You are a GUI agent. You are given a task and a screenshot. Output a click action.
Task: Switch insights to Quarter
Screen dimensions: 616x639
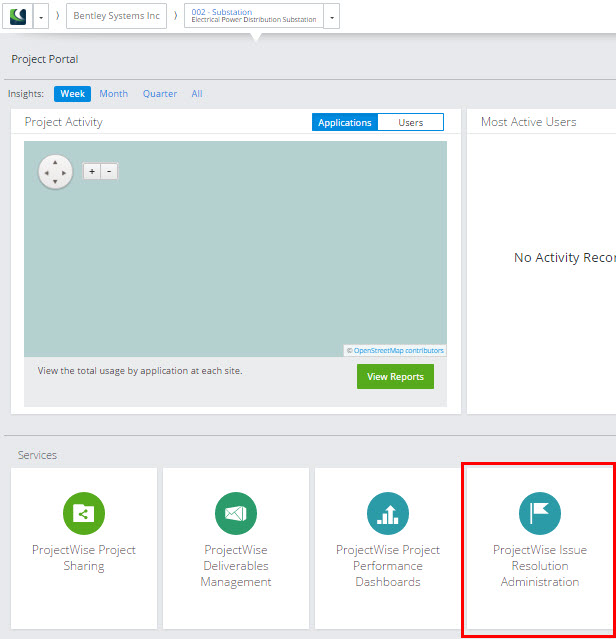click(x=160, y=94)
